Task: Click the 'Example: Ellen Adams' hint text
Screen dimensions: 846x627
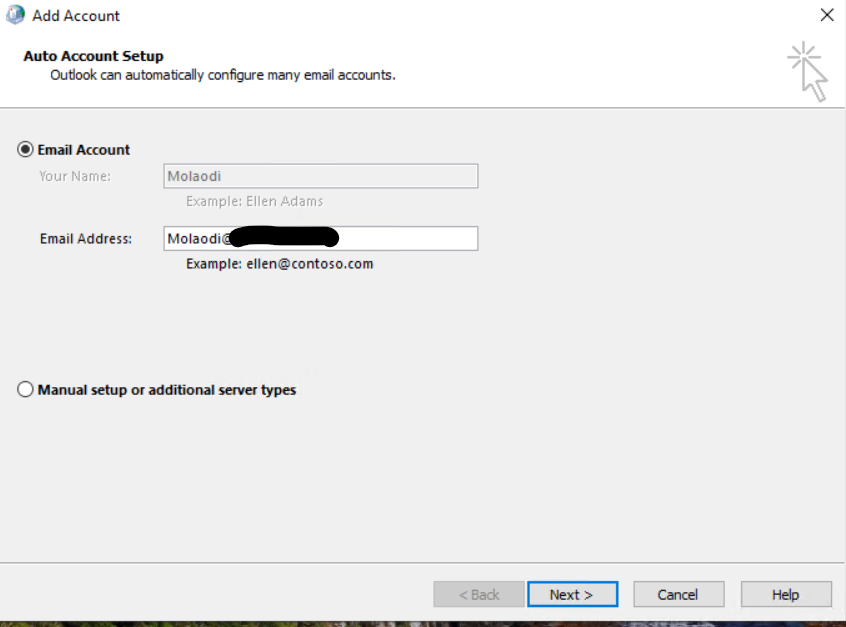Action: pyautogui.click(x=254, y=201)
